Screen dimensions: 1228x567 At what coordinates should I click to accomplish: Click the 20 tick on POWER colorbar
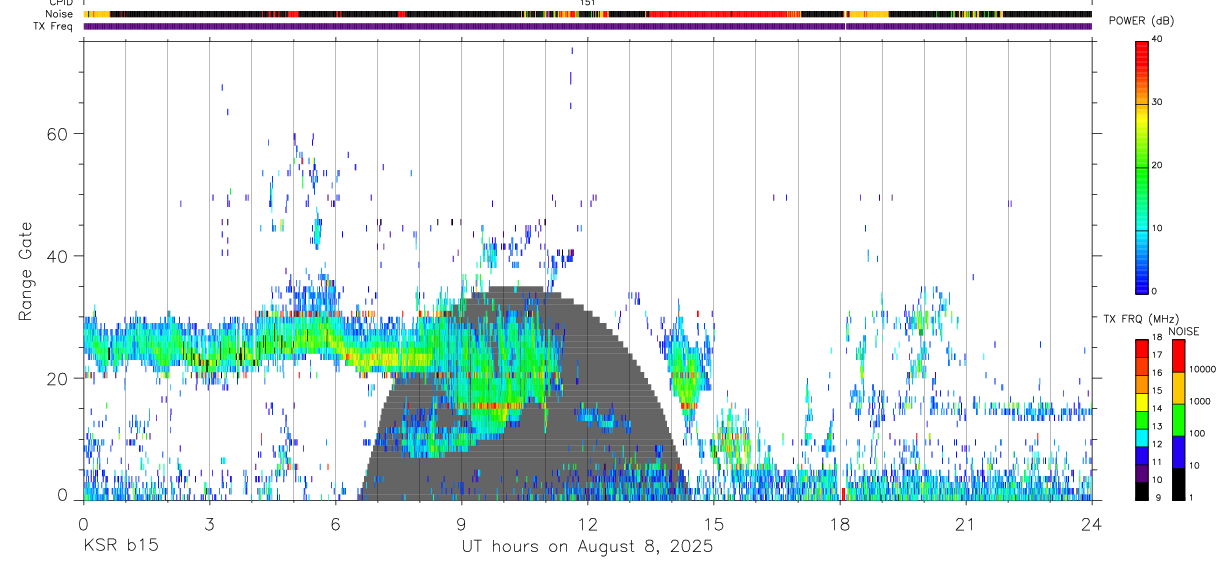click(x=1155, y=165)
